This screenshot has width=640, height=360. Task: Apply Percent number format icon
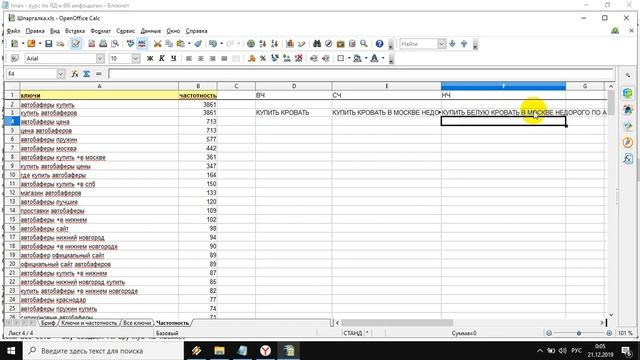263,58
